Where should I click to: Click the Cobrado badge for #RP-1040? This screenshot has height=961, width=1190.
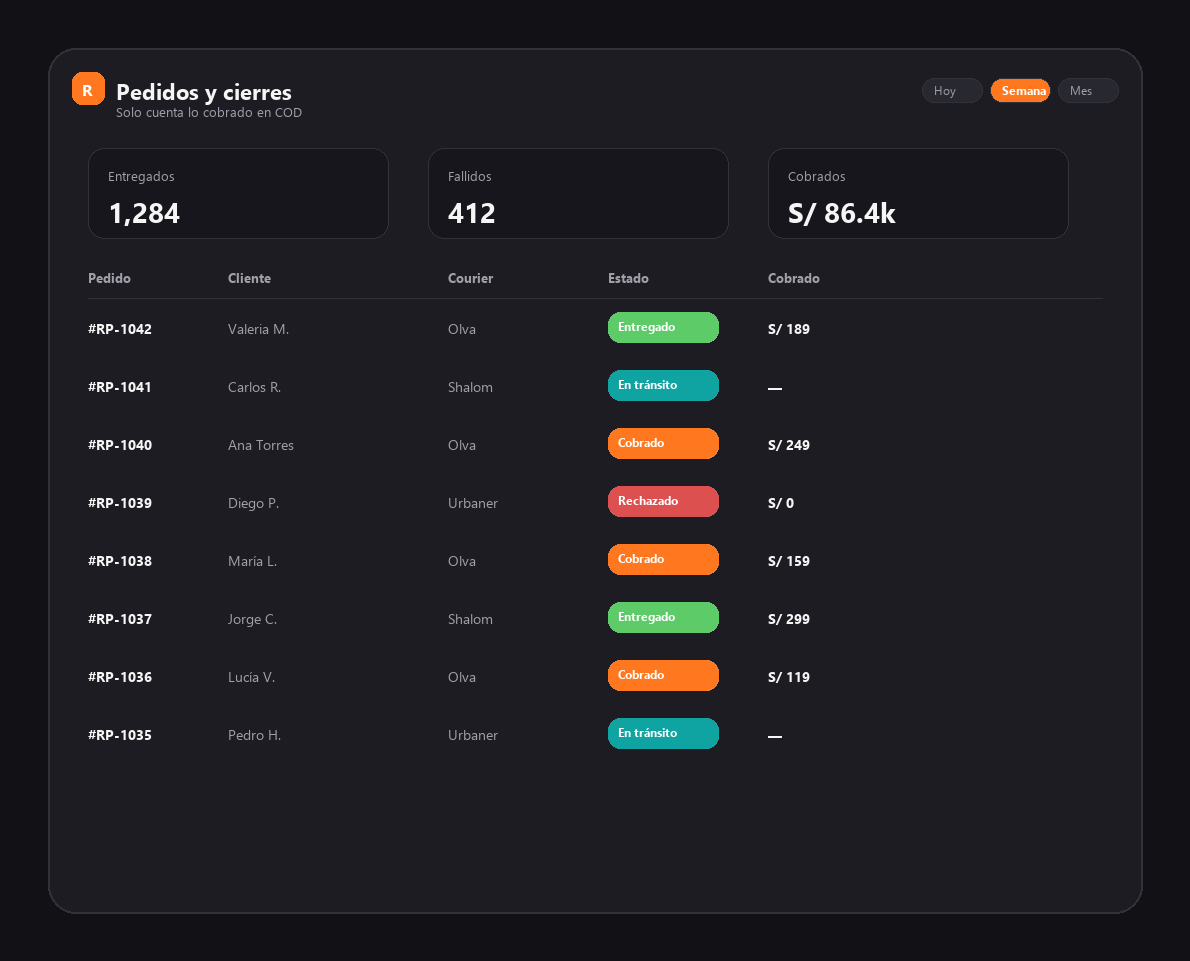click(663, 443)
